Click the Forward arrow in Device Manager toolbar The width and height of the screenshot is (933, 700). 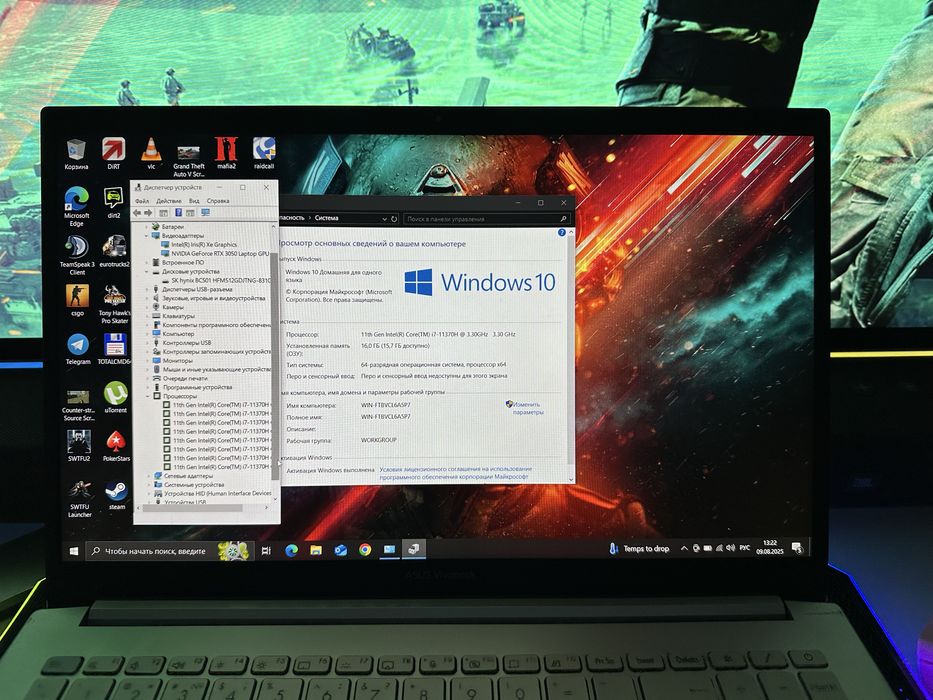[148, 212]
